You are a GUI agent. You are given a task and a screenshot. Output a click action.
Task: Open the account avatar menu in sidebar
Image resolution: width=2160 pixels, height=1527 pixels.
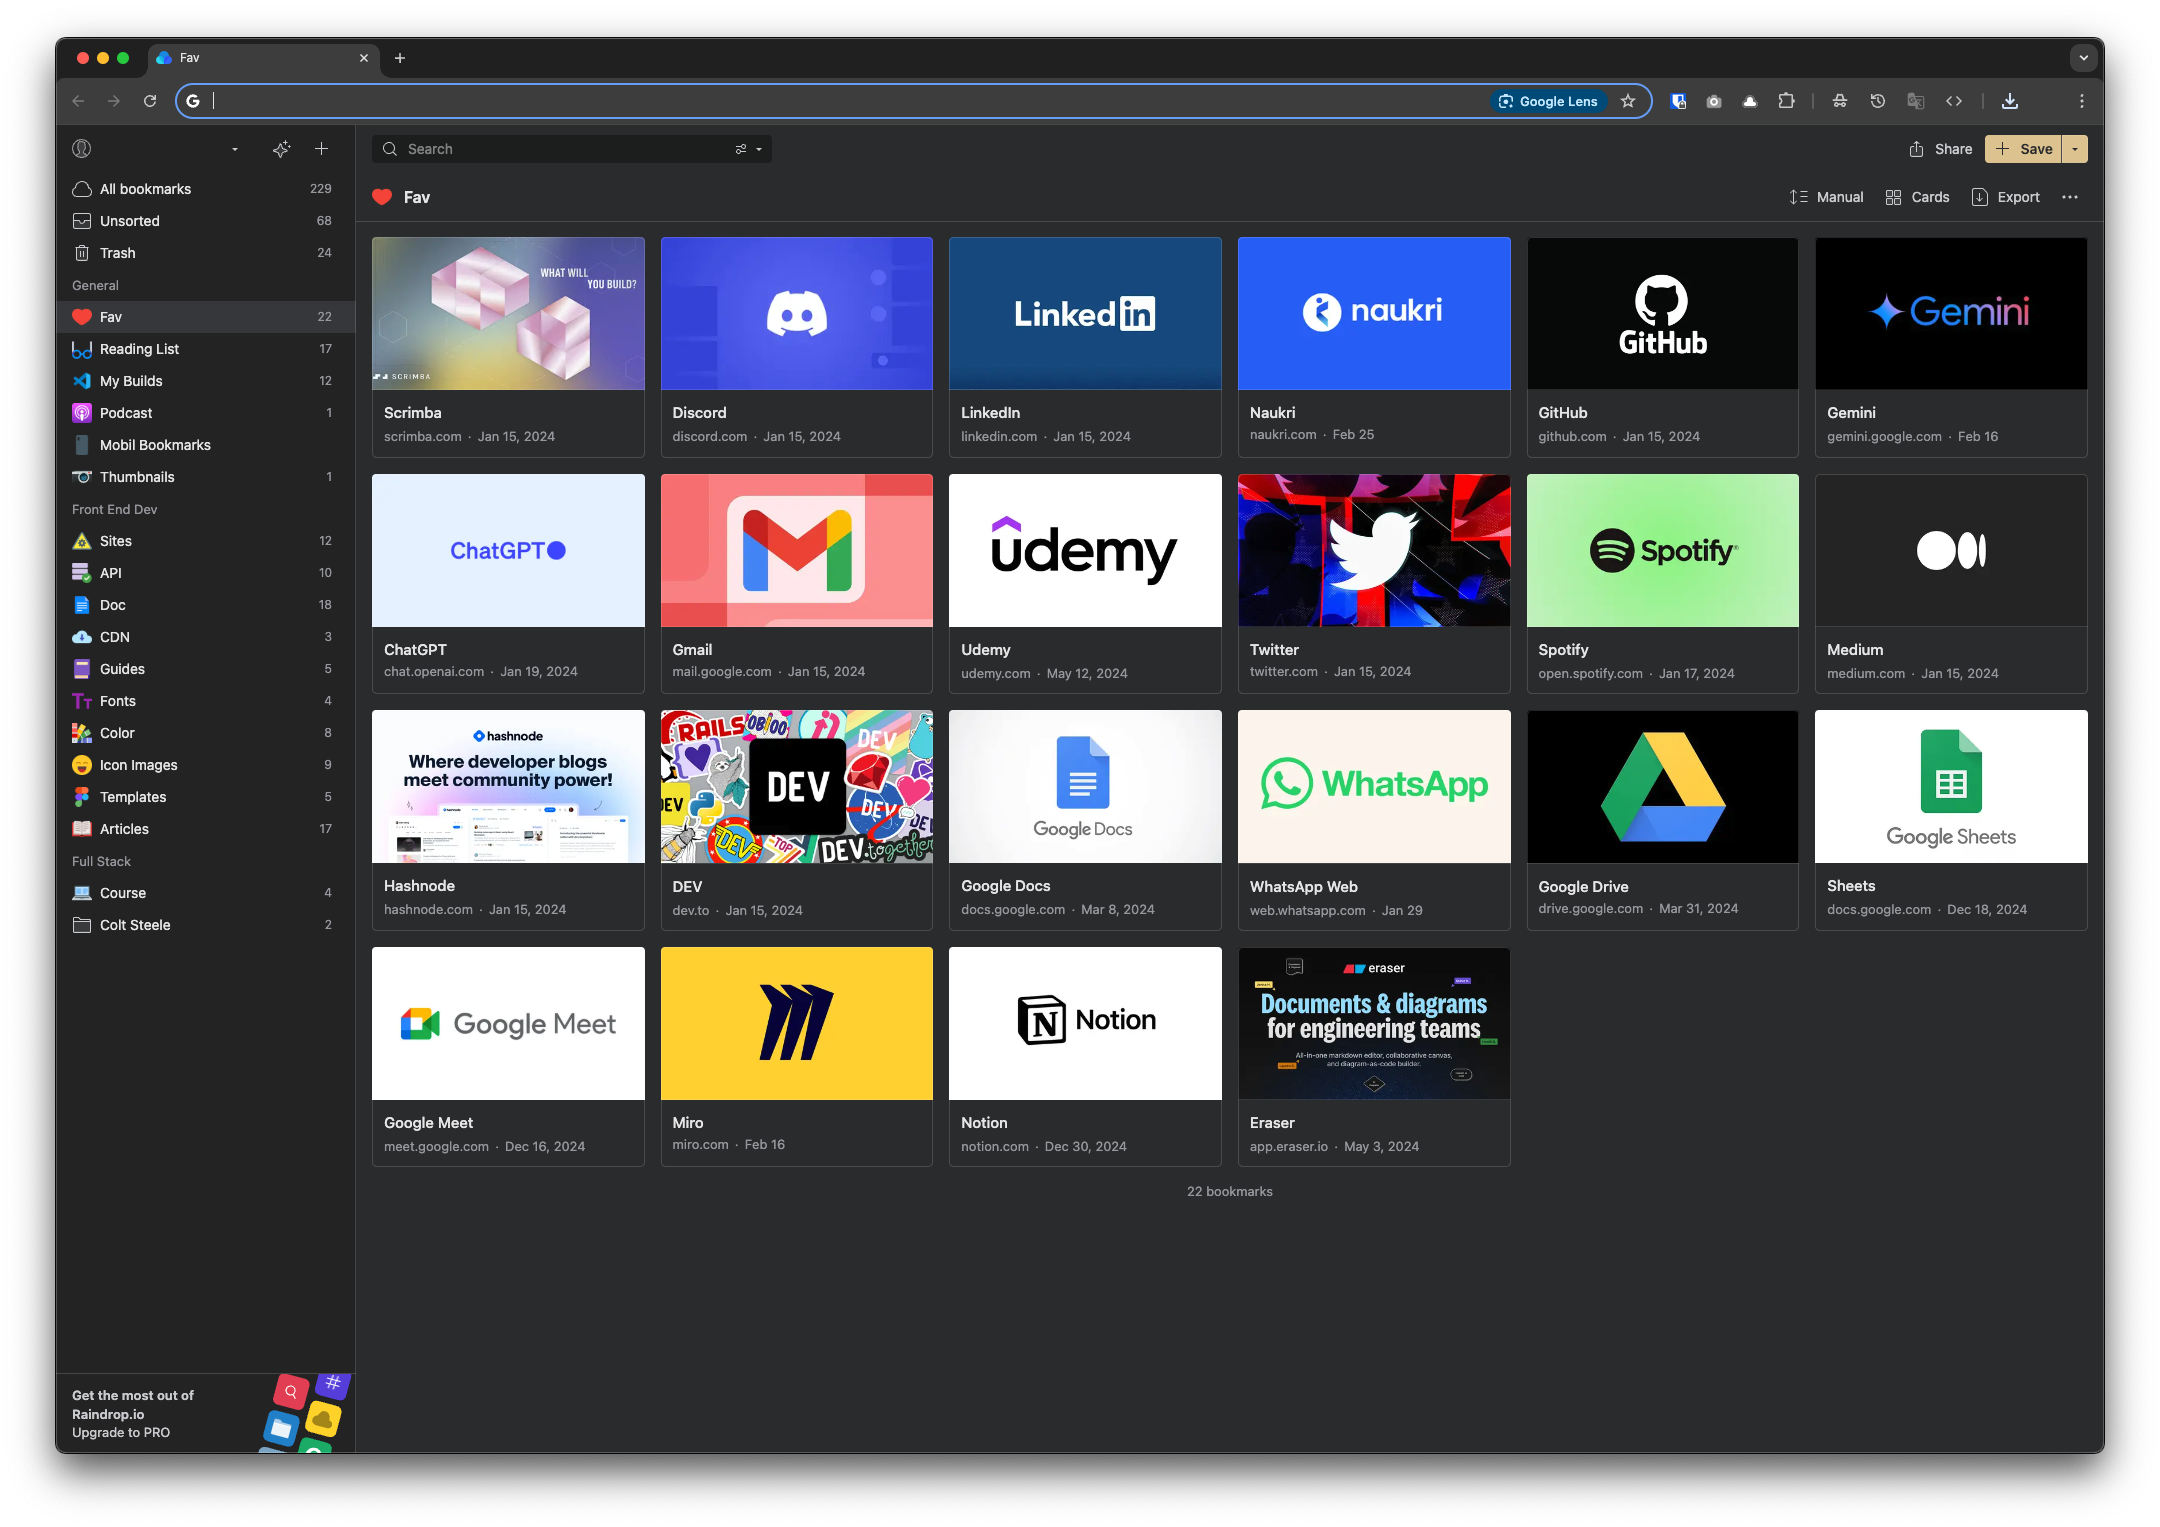82,149
